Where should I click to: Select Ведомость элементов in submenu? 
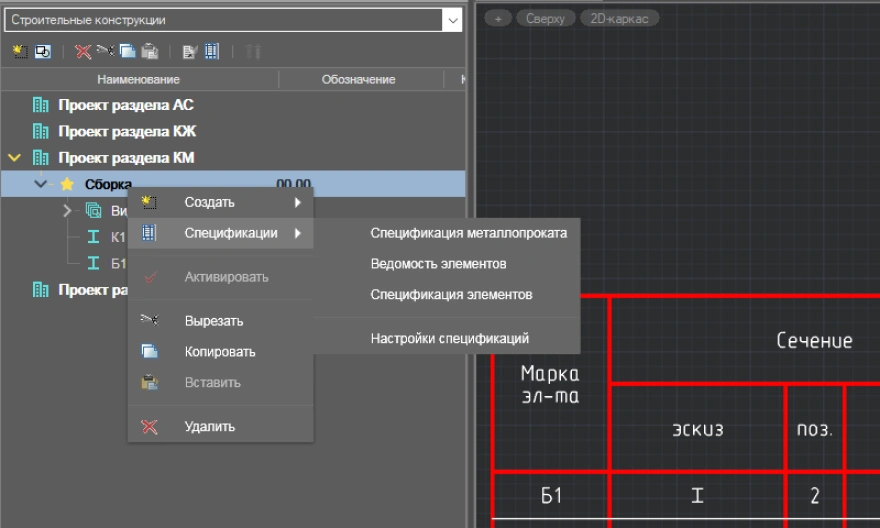tap(438, 264)
